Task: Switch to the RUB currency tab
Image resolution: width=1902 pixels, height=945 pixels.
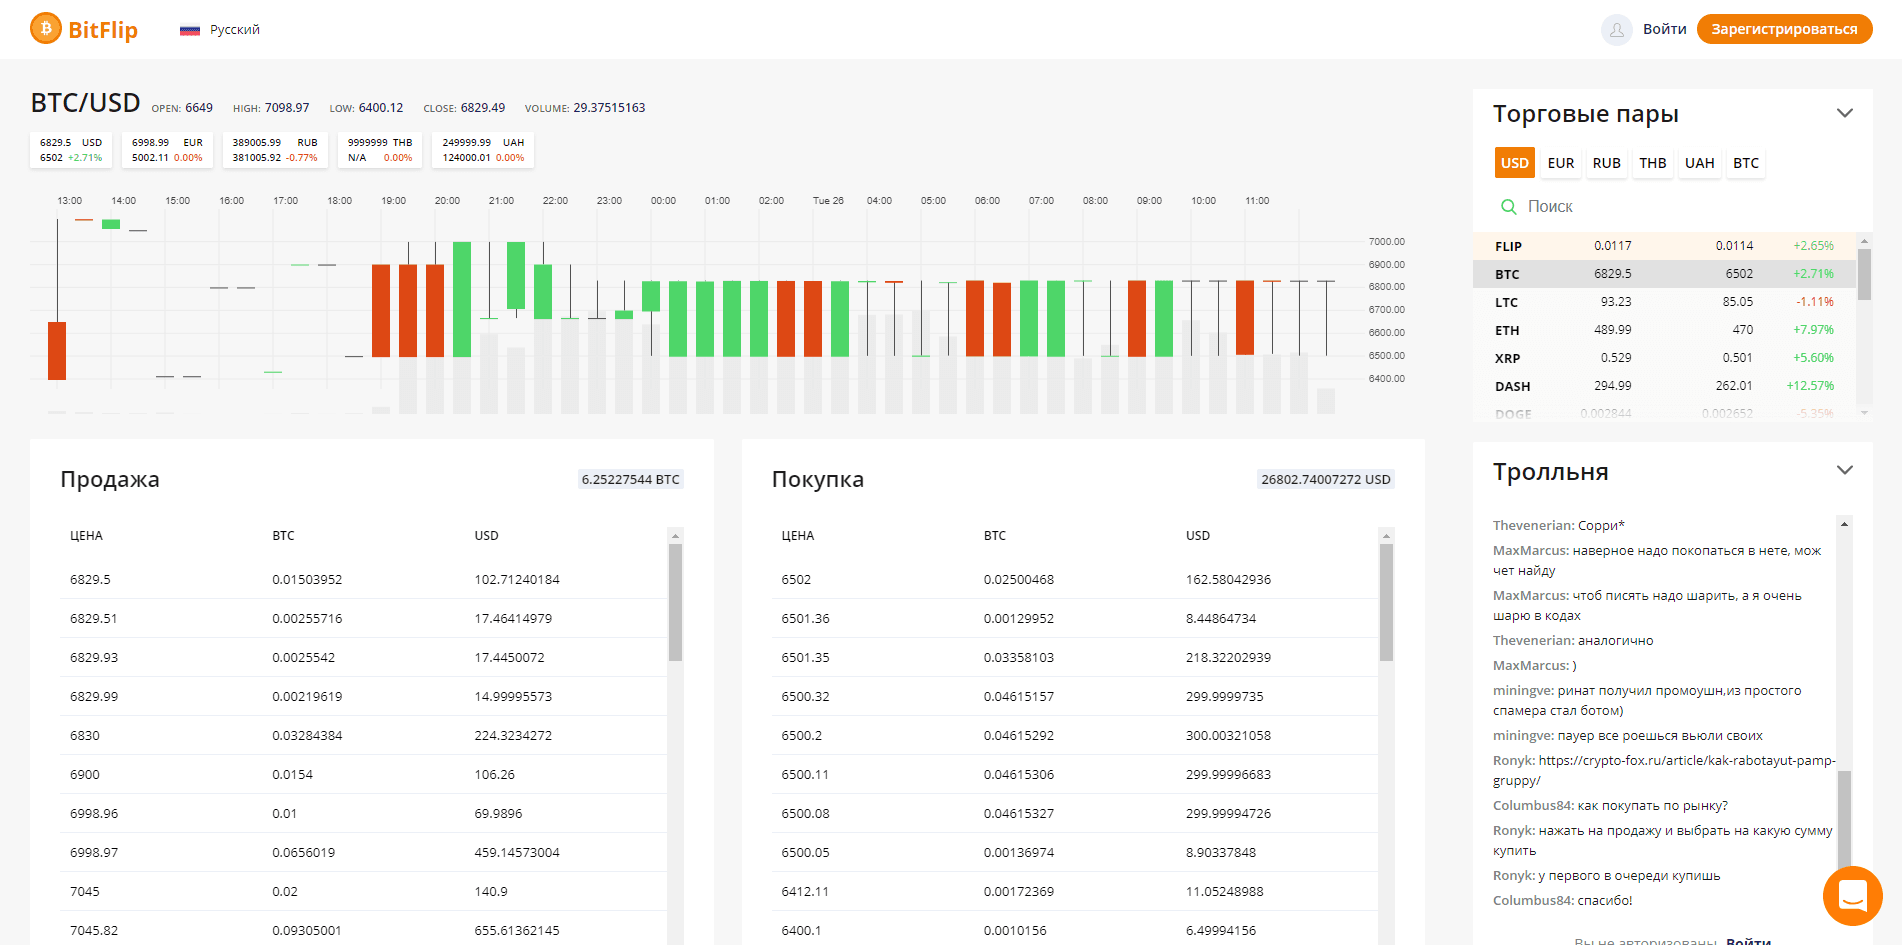Action: (1606, 163)
